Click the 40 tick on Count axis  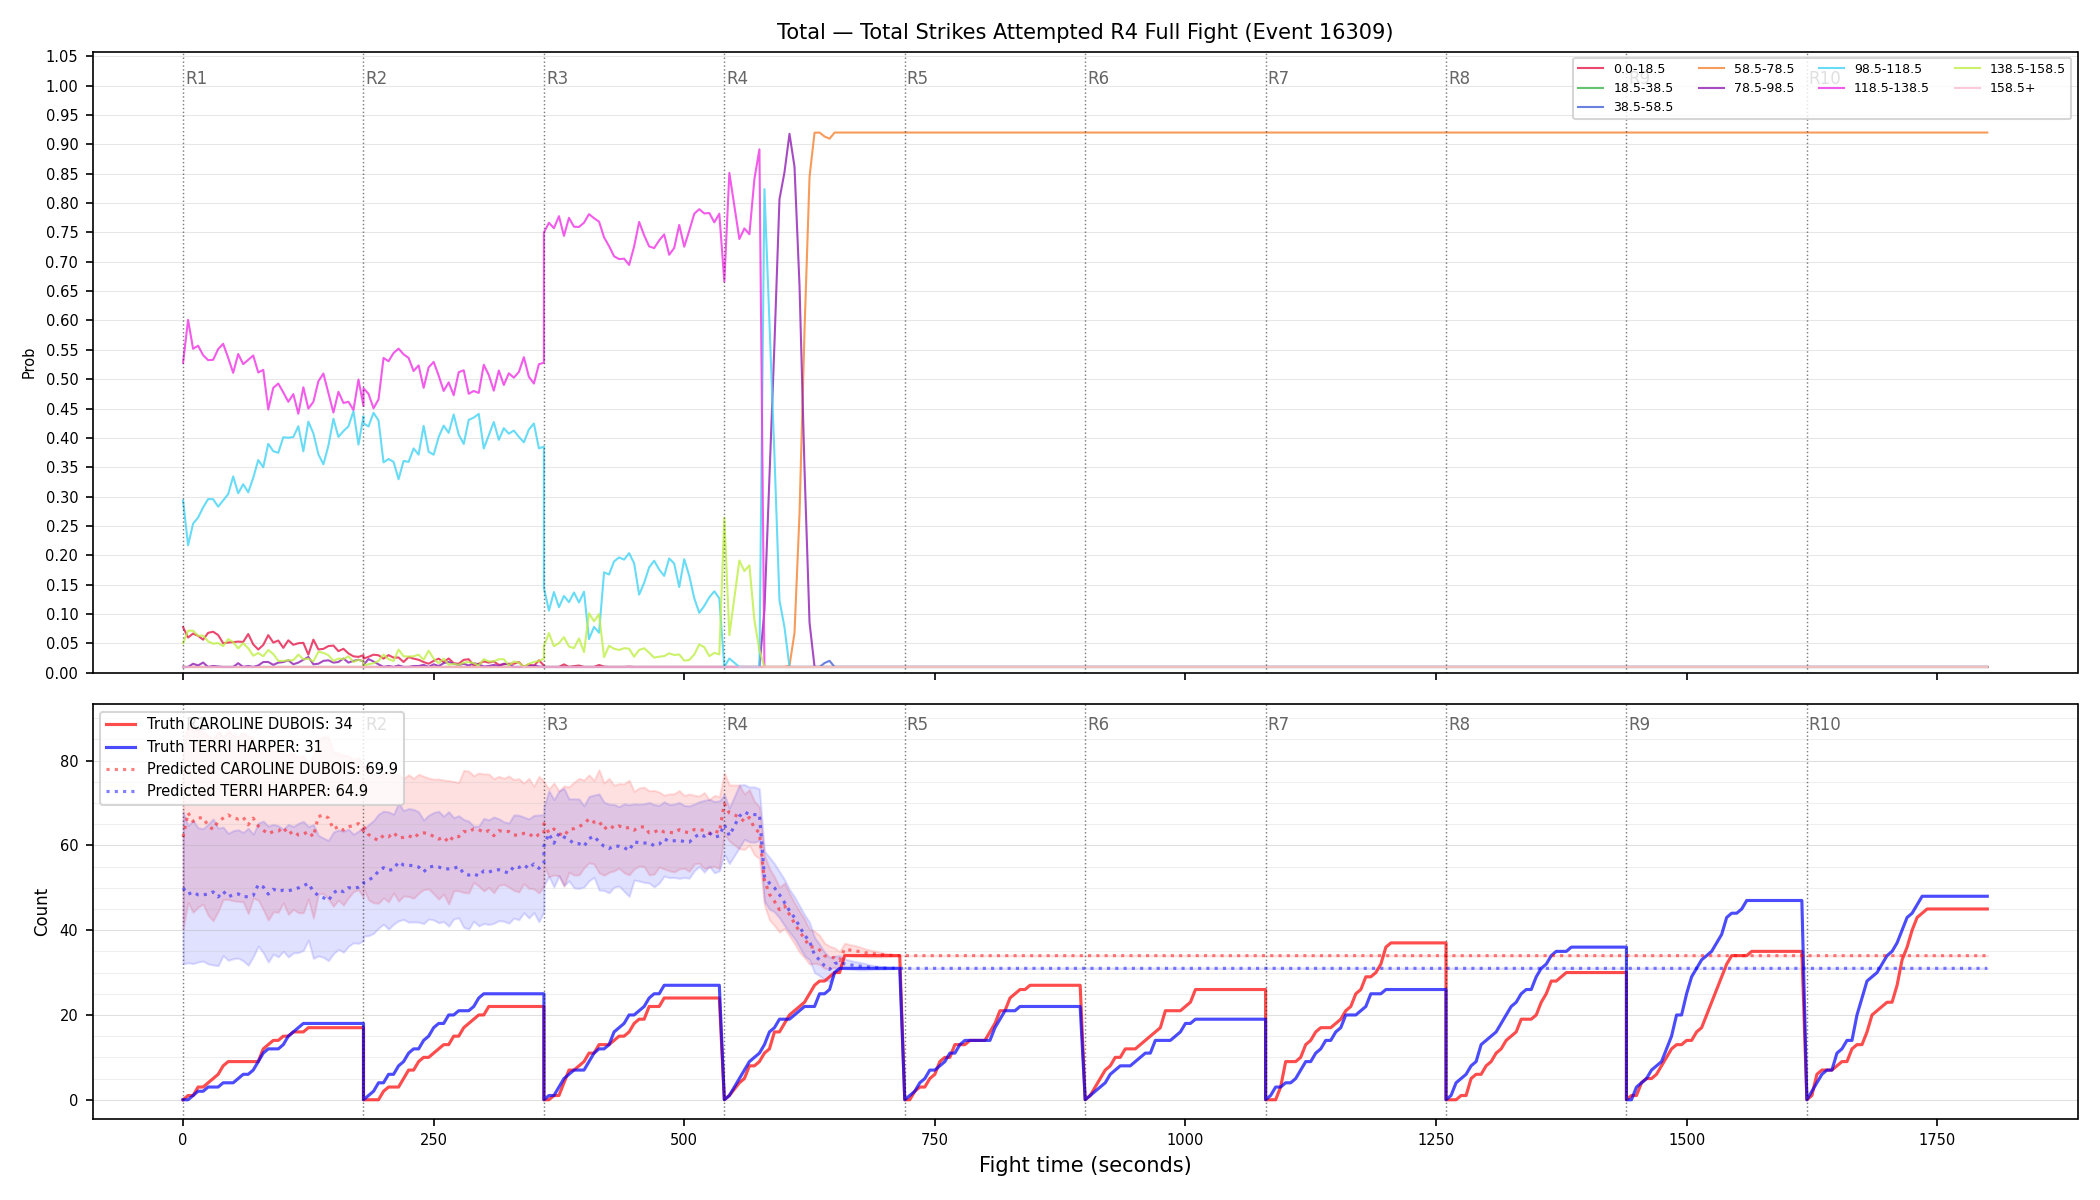click(x=69, y=931)
